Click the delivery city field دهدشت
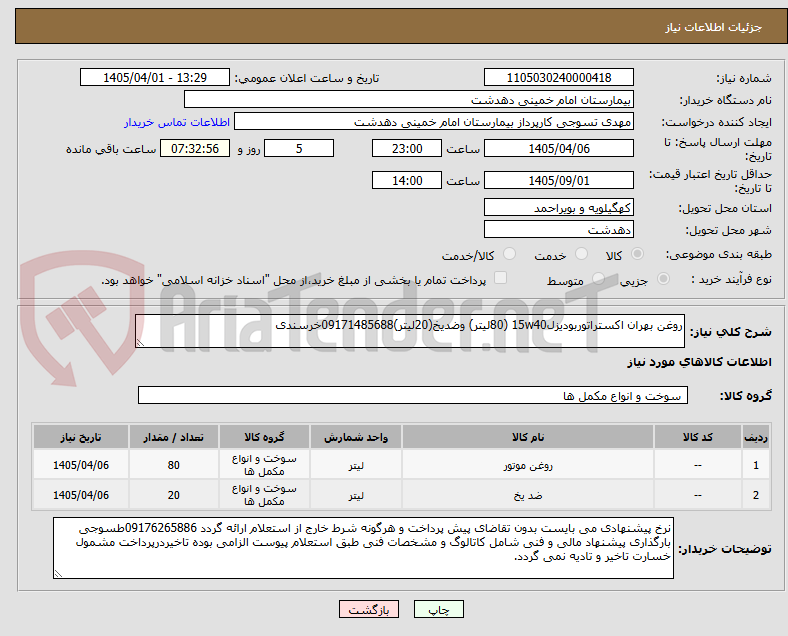Image resolution: width=788 pixels, height=636 pixels. [x=558, y=230]
